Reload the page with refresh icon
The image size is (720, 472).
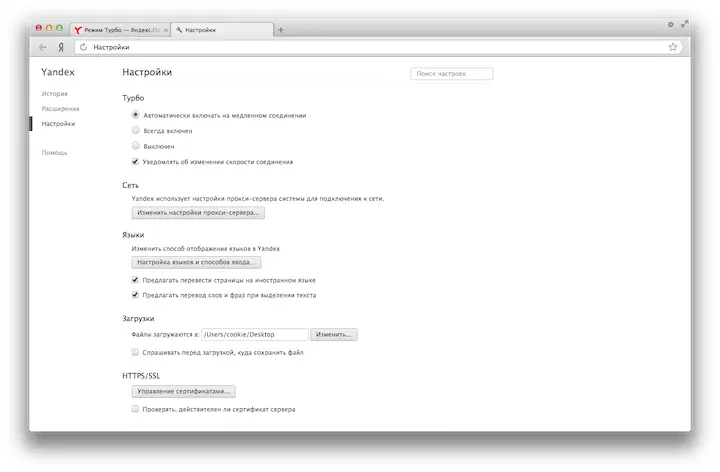[x=83, y=47]
